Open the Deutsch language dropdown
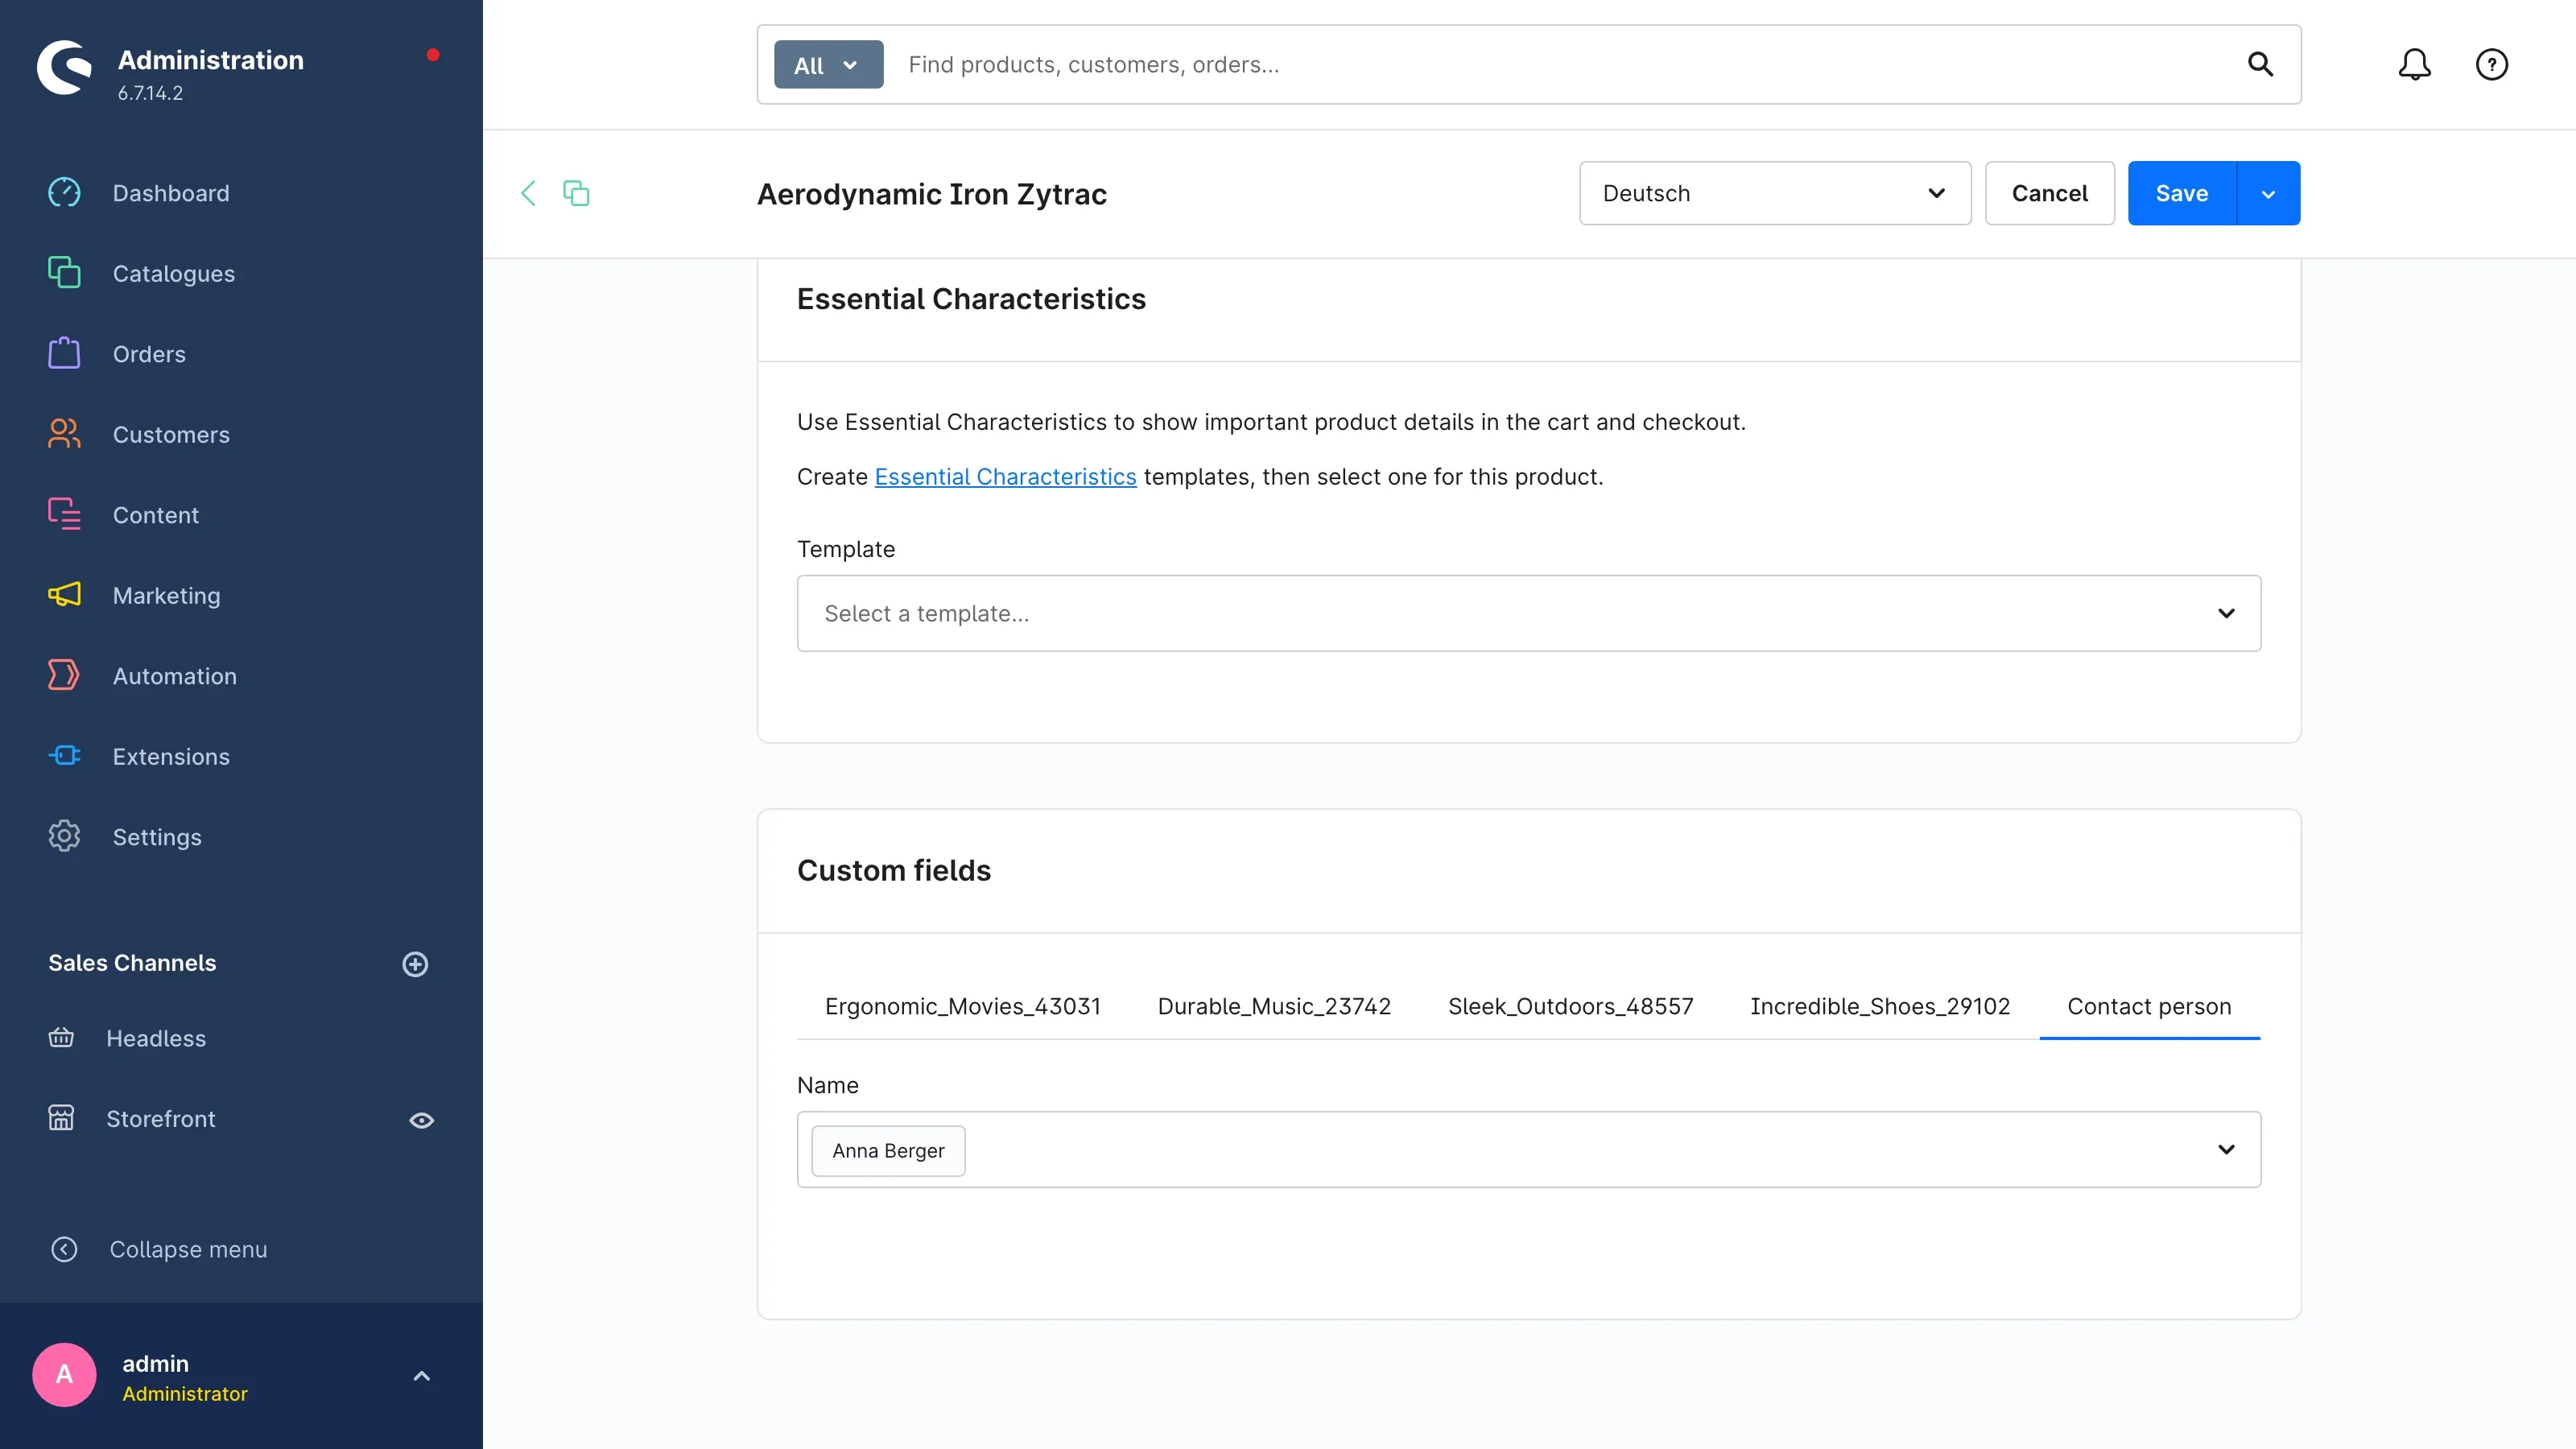 tap(1775, 193)
